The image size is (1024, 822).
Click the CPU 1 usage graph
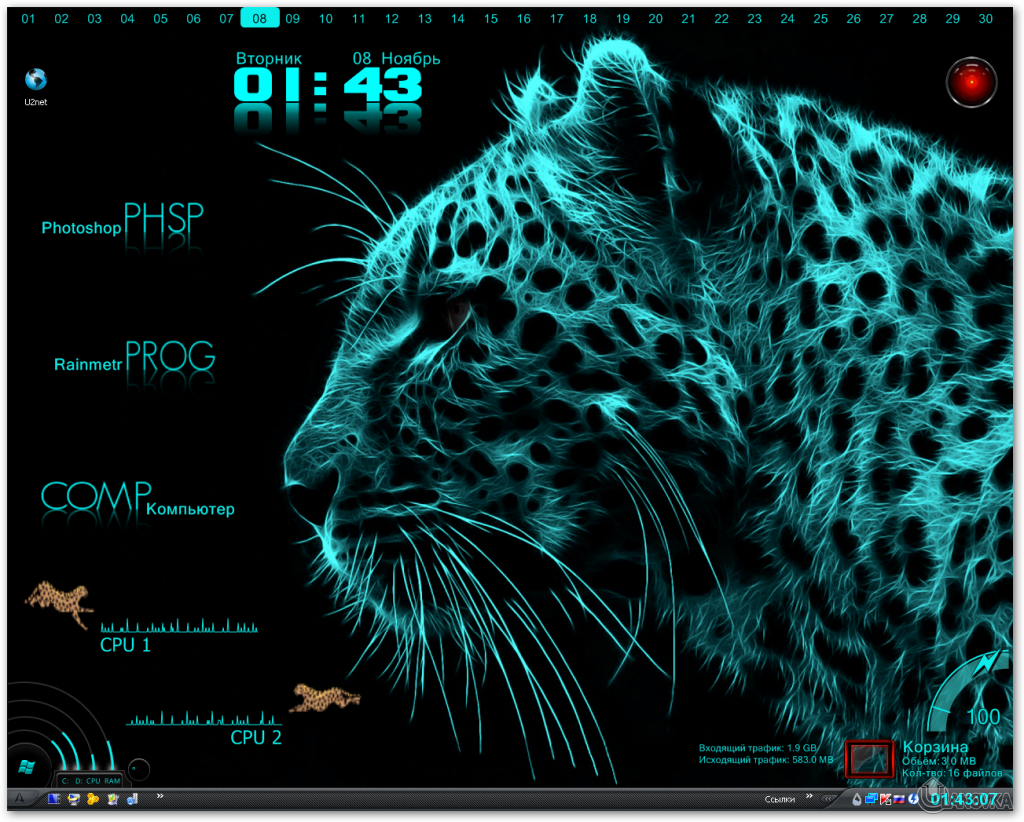[x=179, y=625]
